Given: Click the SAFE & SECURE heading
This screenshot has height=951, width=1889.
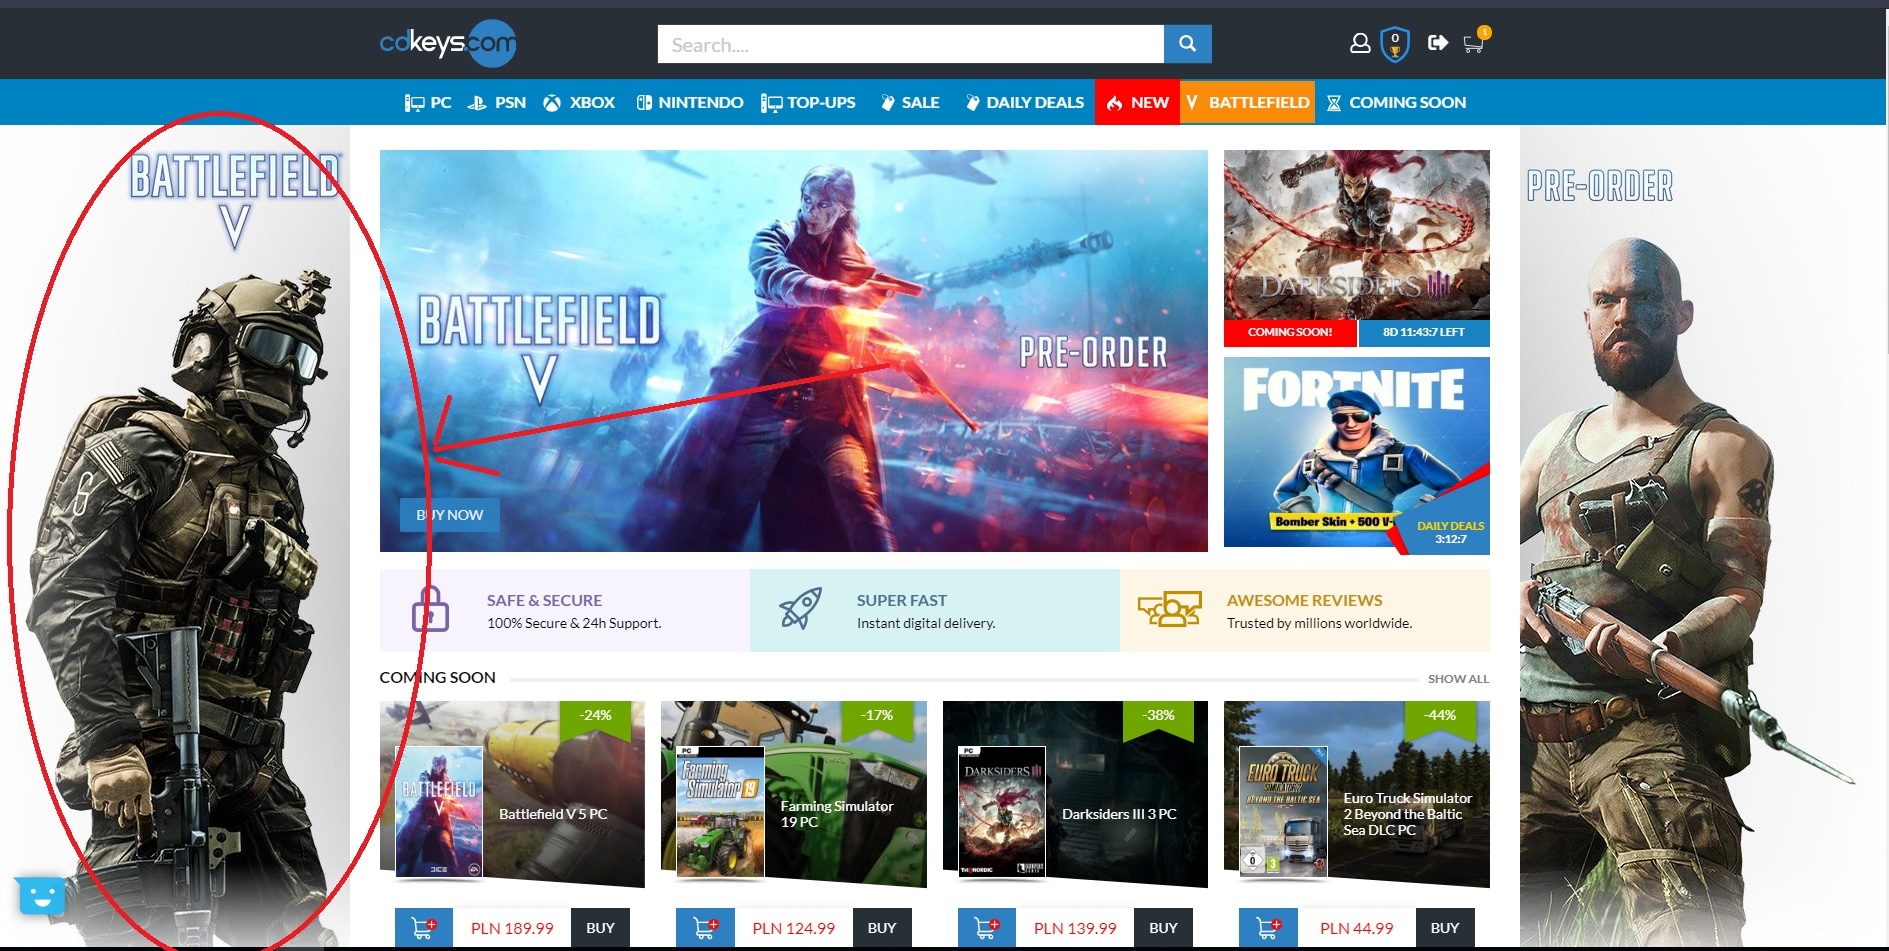Looking at the screenshot, I should coord(544,600).
